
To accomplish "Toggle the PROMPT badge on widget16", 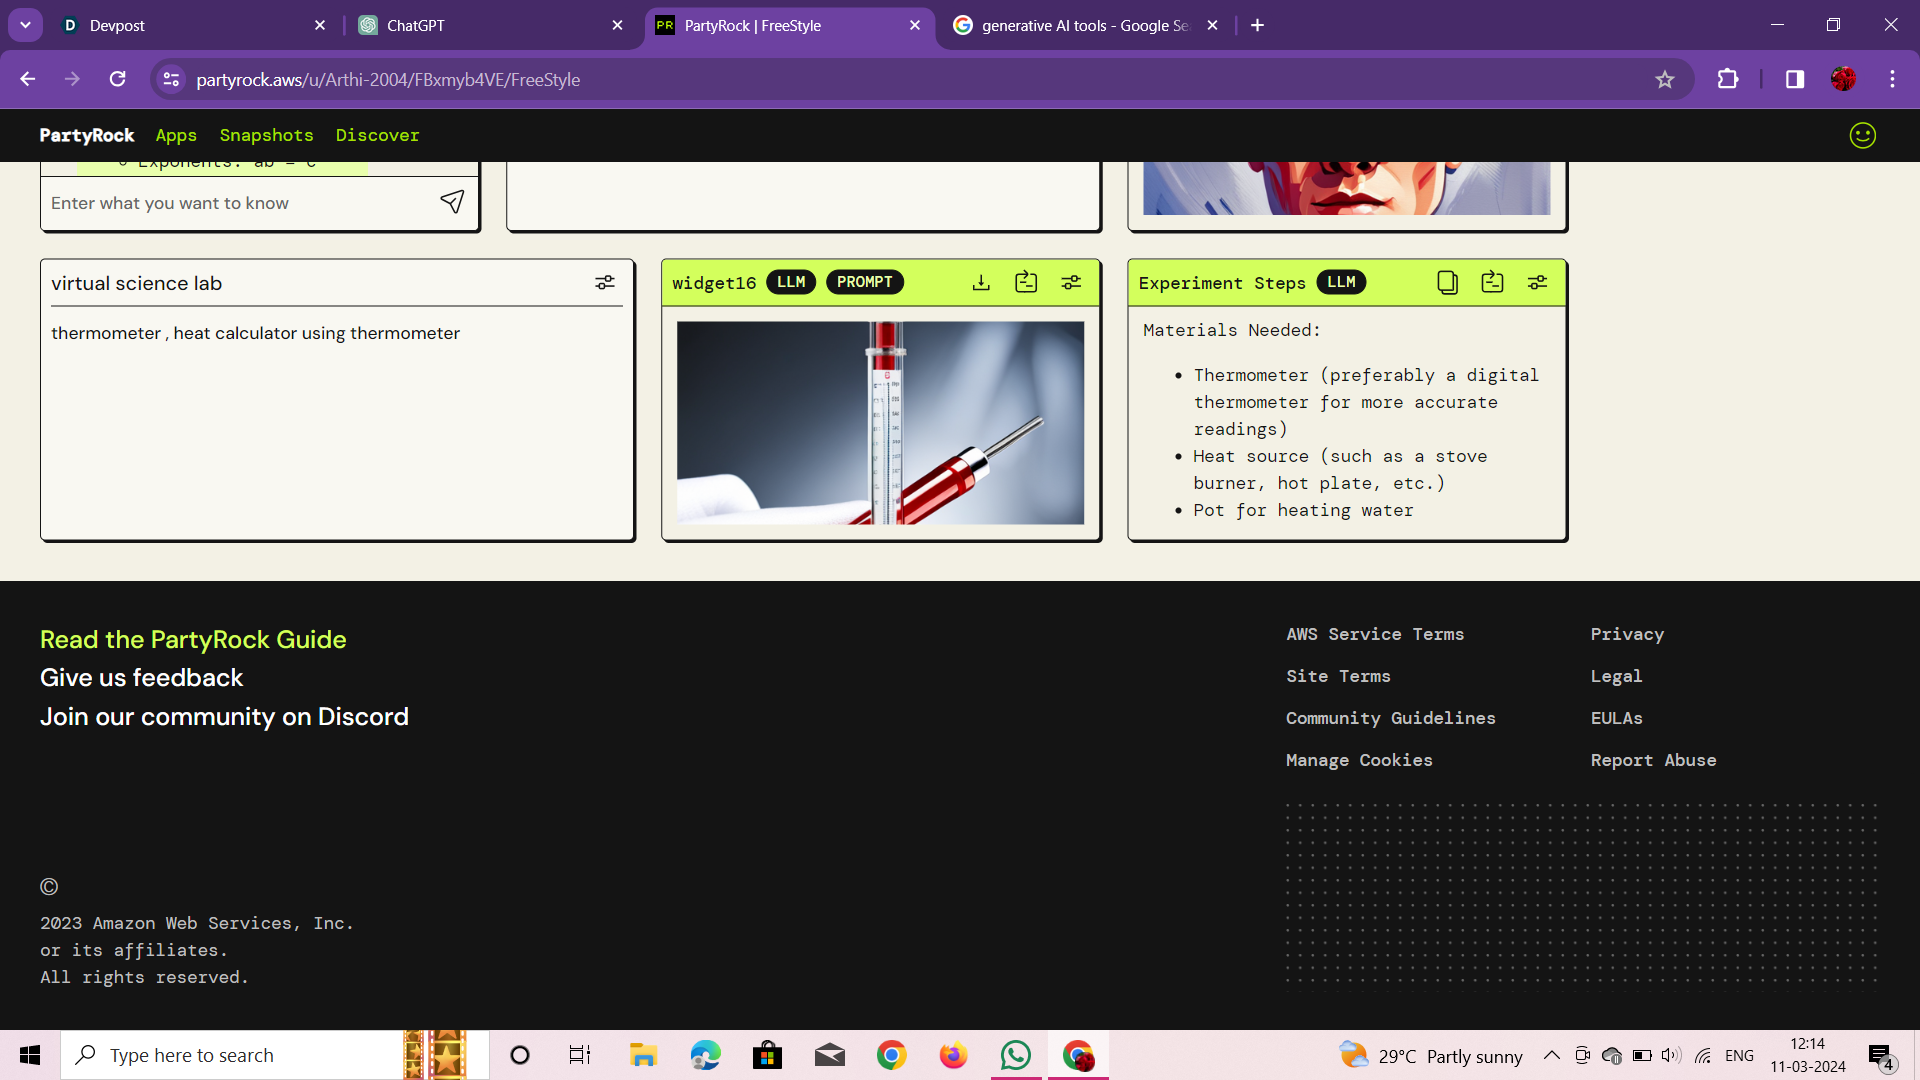I will (864, 282).
